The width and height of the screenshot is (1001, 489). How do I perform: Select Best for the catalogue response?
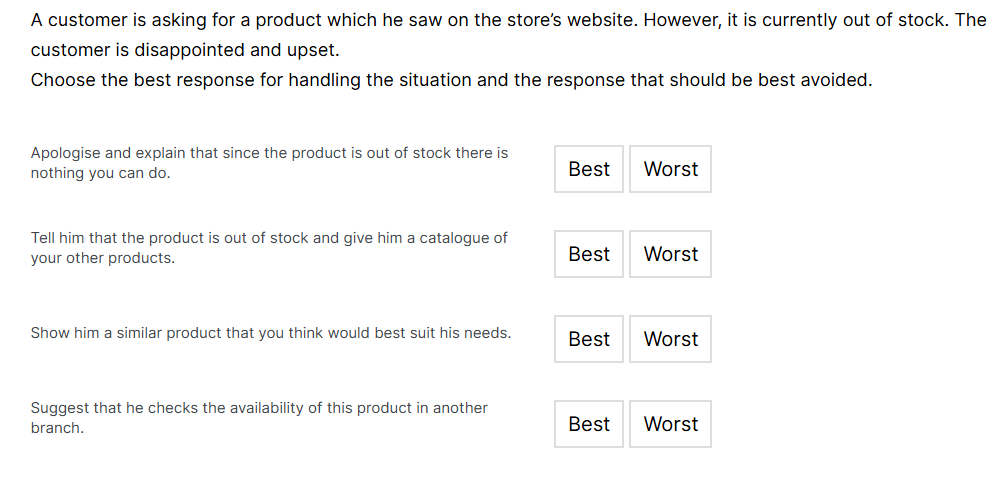pos(589,254)
